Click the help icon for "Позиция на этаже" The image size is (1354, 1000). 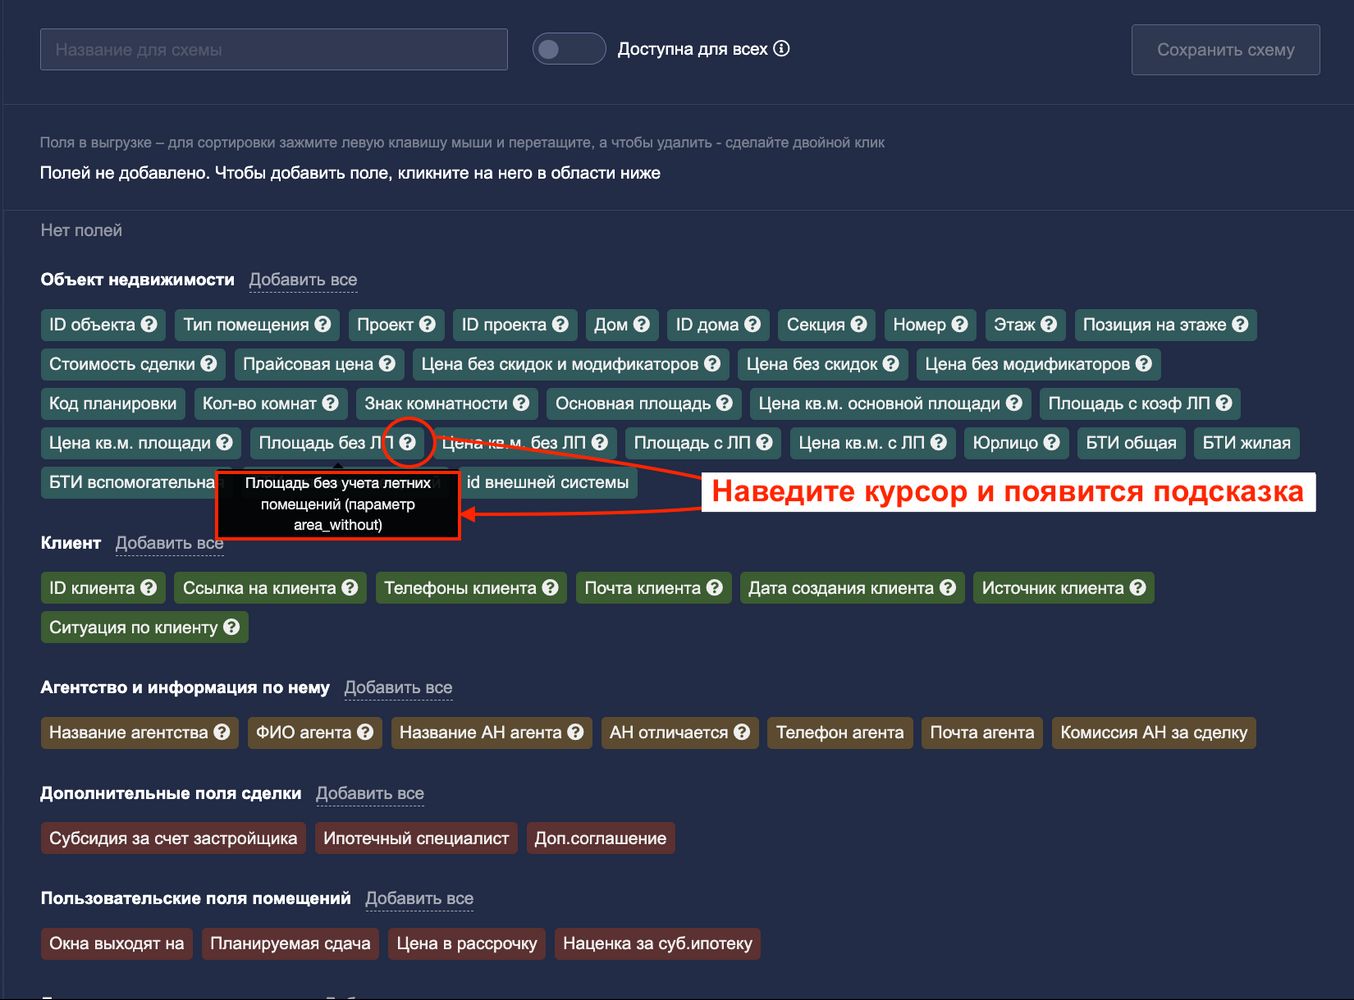[x=1240, y=324]
